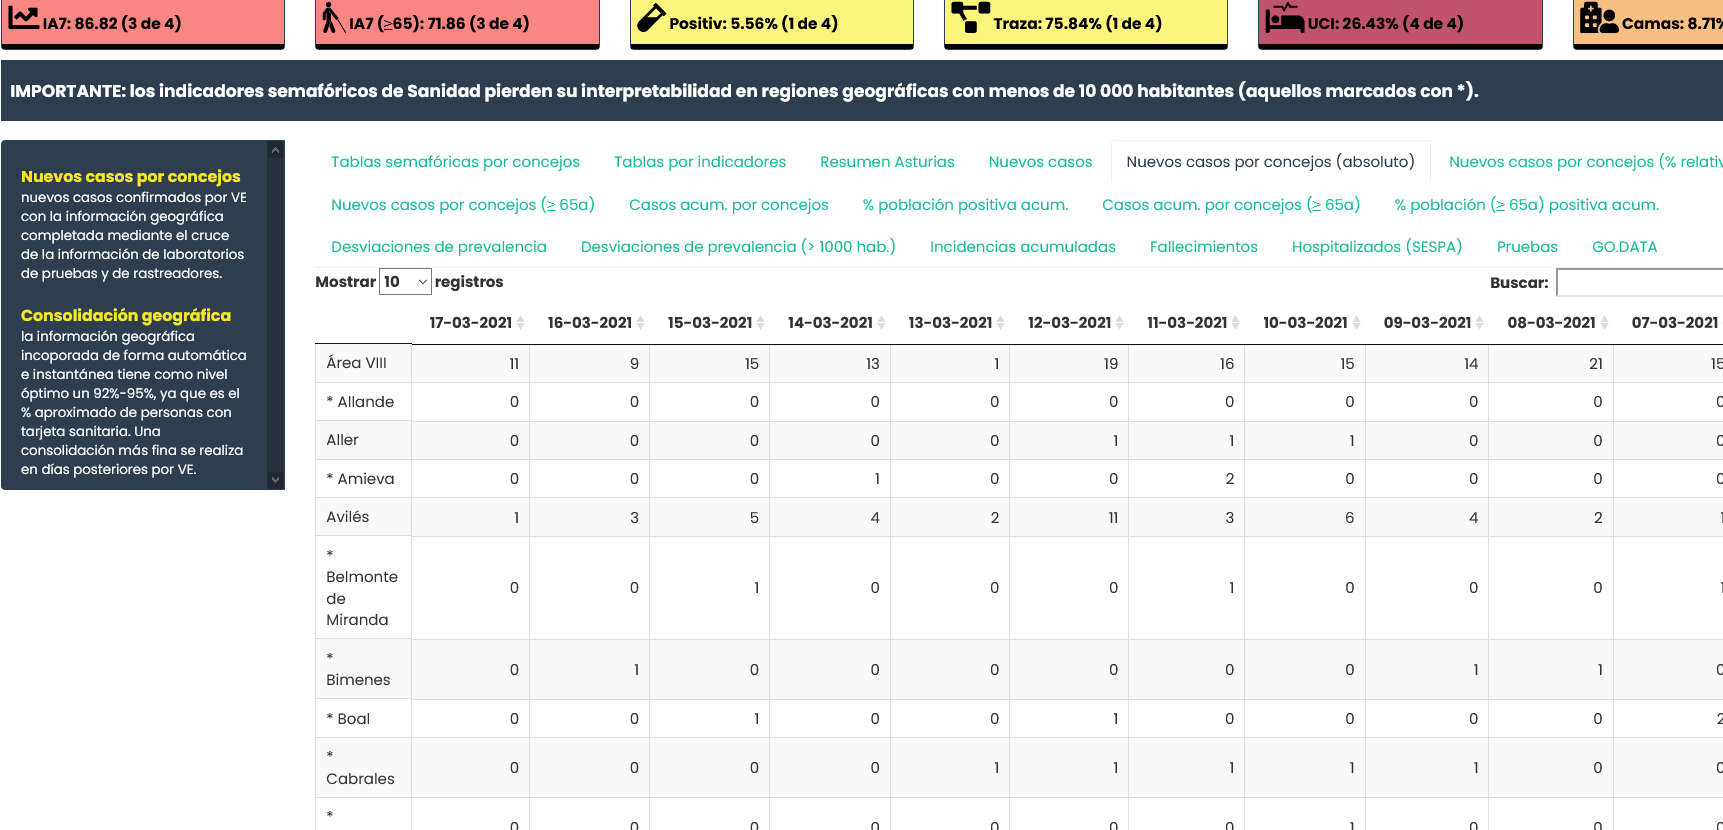Switch to the Tablas por indicadores tab
This screenshot has width=1723, height=830.
tap(700, 162)
